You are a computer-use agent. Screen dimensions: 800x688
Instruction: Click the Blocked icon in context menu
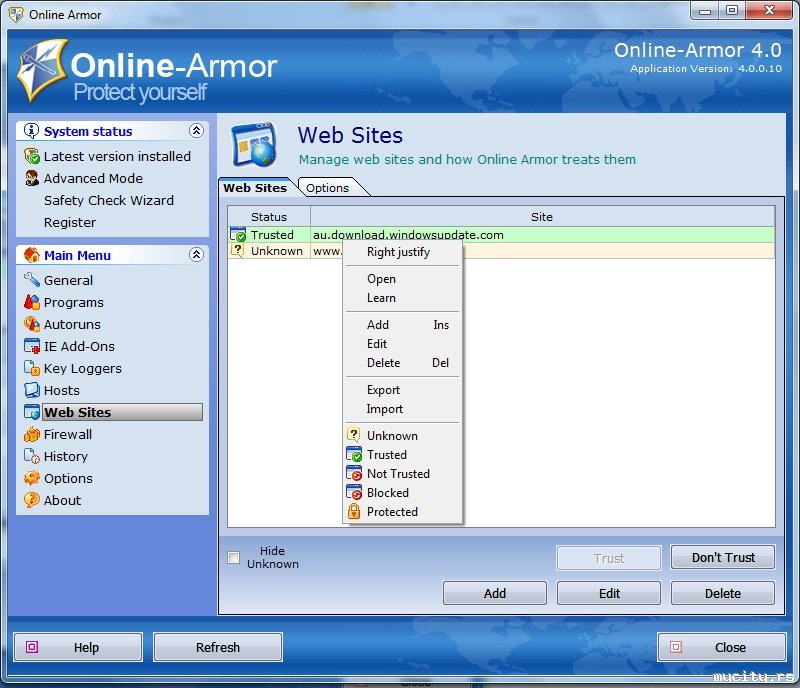[354, 492]
